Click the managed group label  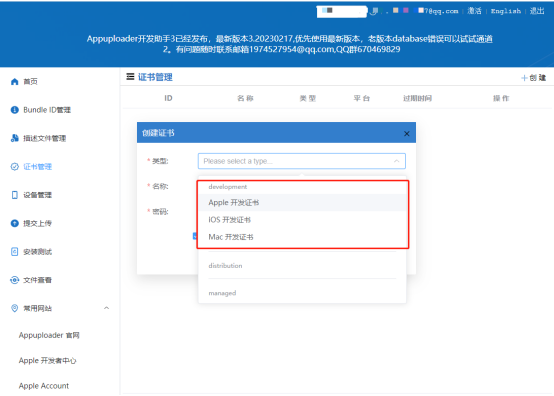click(222, 293)
